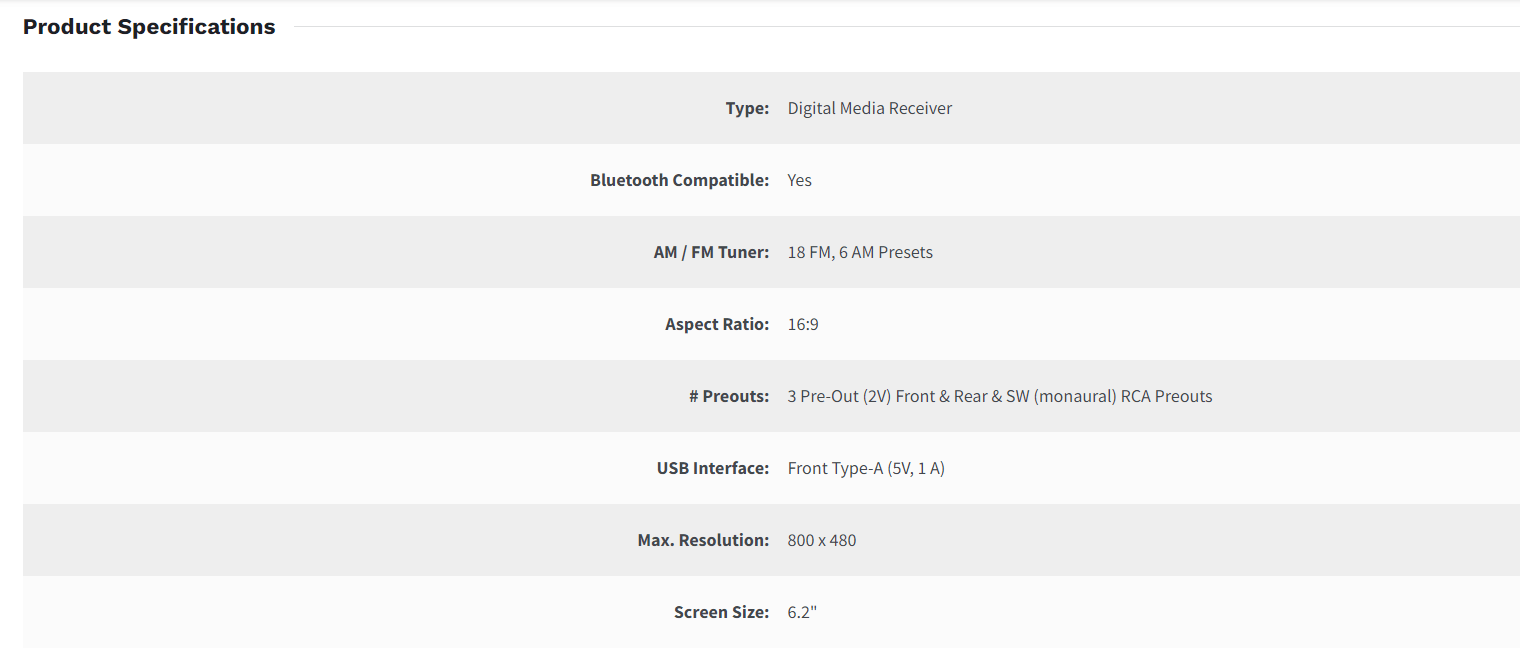Click the "800 x 480" resolution value

[x=821, y=540]
